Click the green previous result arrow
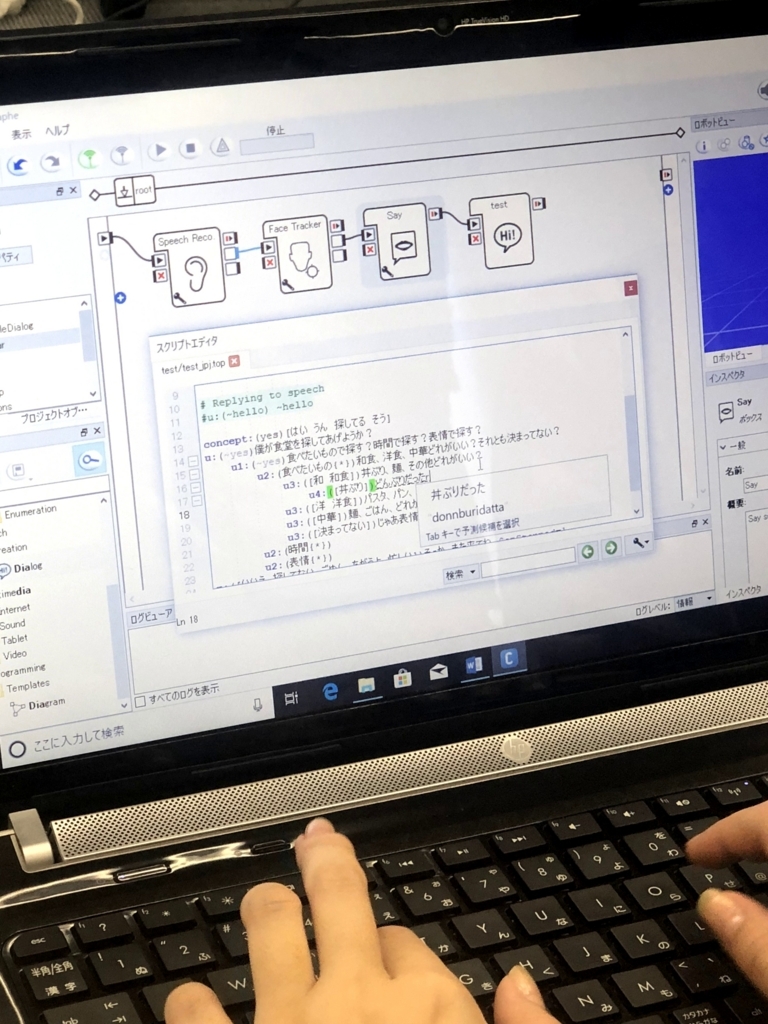The image size is (768, 1024). 587,552
